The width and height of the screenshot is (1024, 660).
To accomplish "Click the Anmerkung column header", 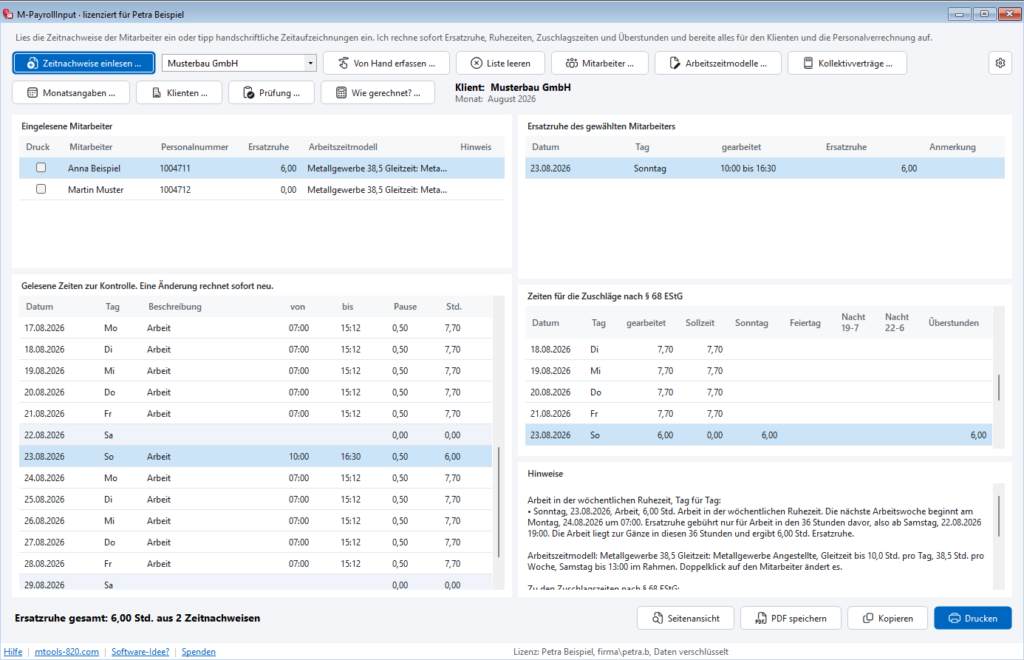I will tap(952, 147).
